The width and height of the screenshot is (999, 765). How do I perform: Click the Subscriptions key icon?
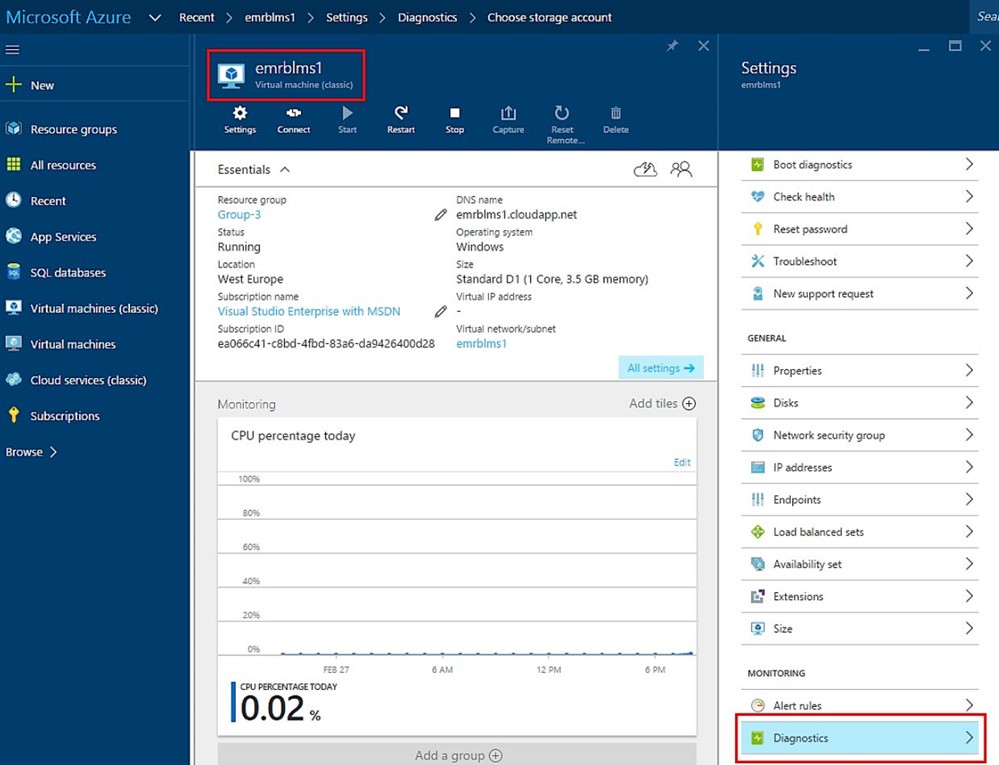[13, 415]
